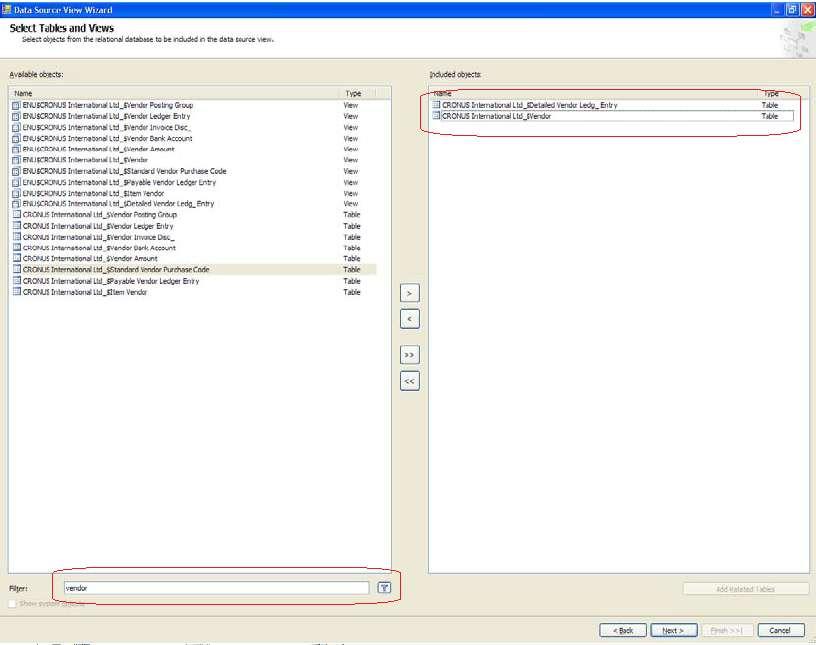The image size is (816, 645).
Task: Select included CRONUS $Detailed Vendor Ledg_ Entry row
Action: 613,105
